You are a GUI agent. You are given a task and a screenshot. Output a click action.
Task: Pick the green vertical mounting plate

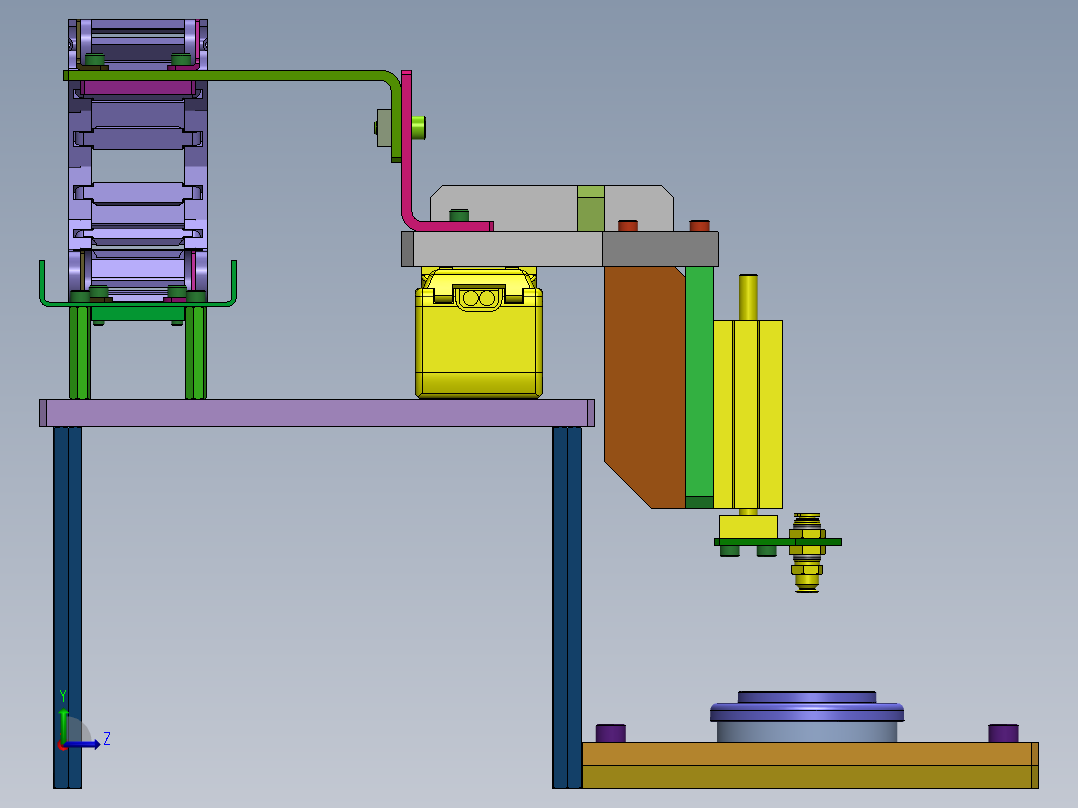pos(699,387)
